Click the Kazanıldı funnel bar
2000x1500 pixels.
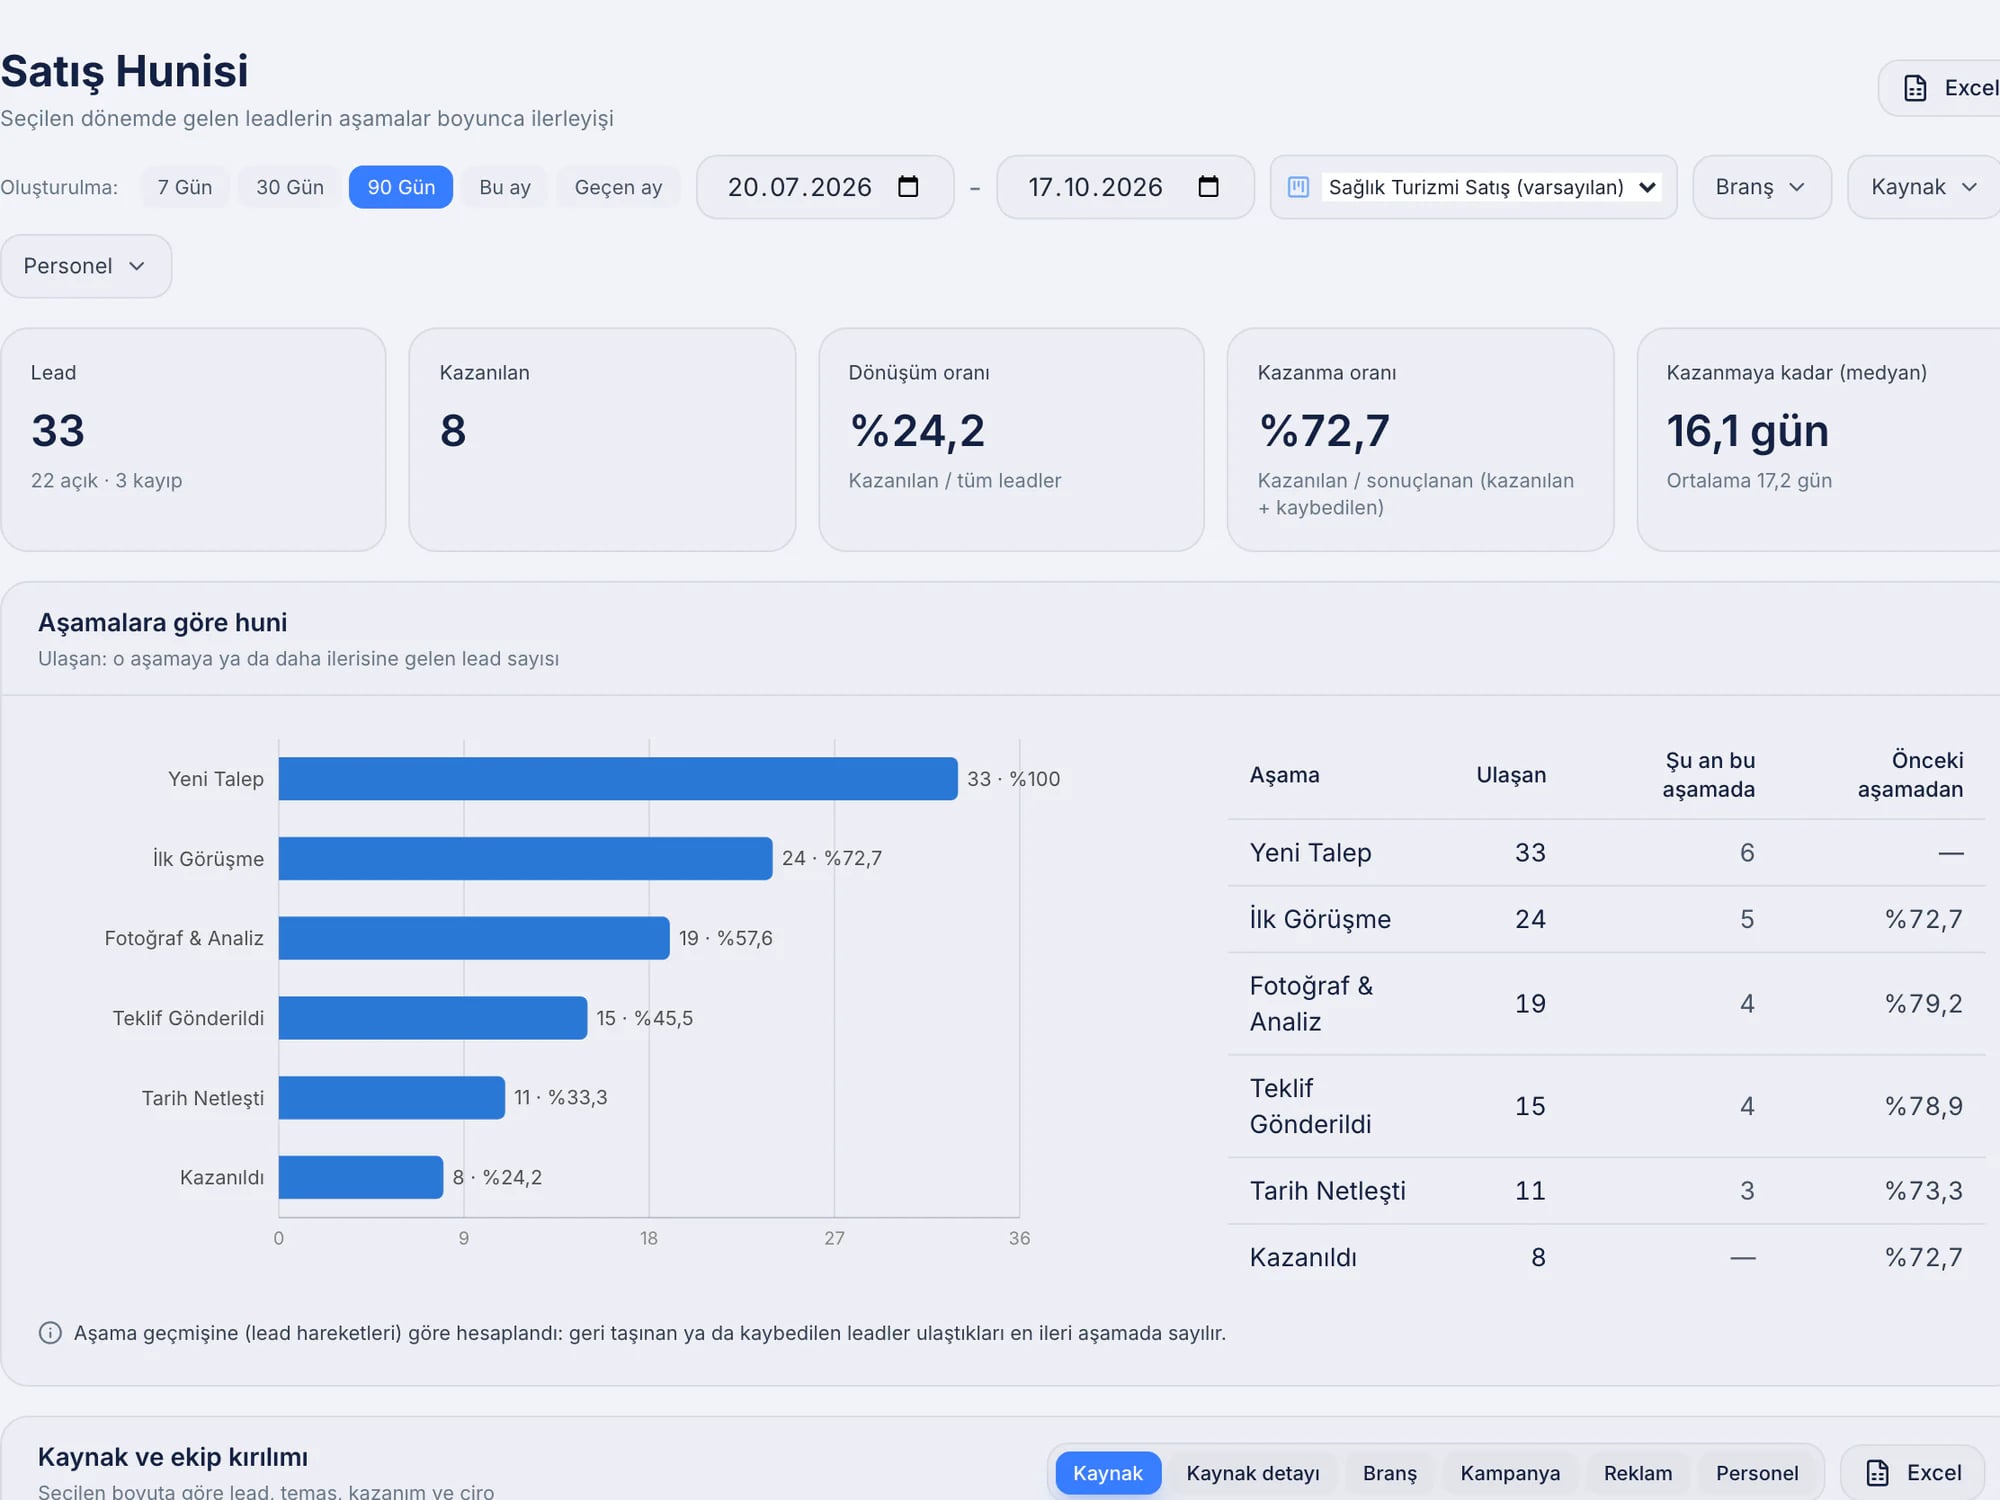(361, 1177)
